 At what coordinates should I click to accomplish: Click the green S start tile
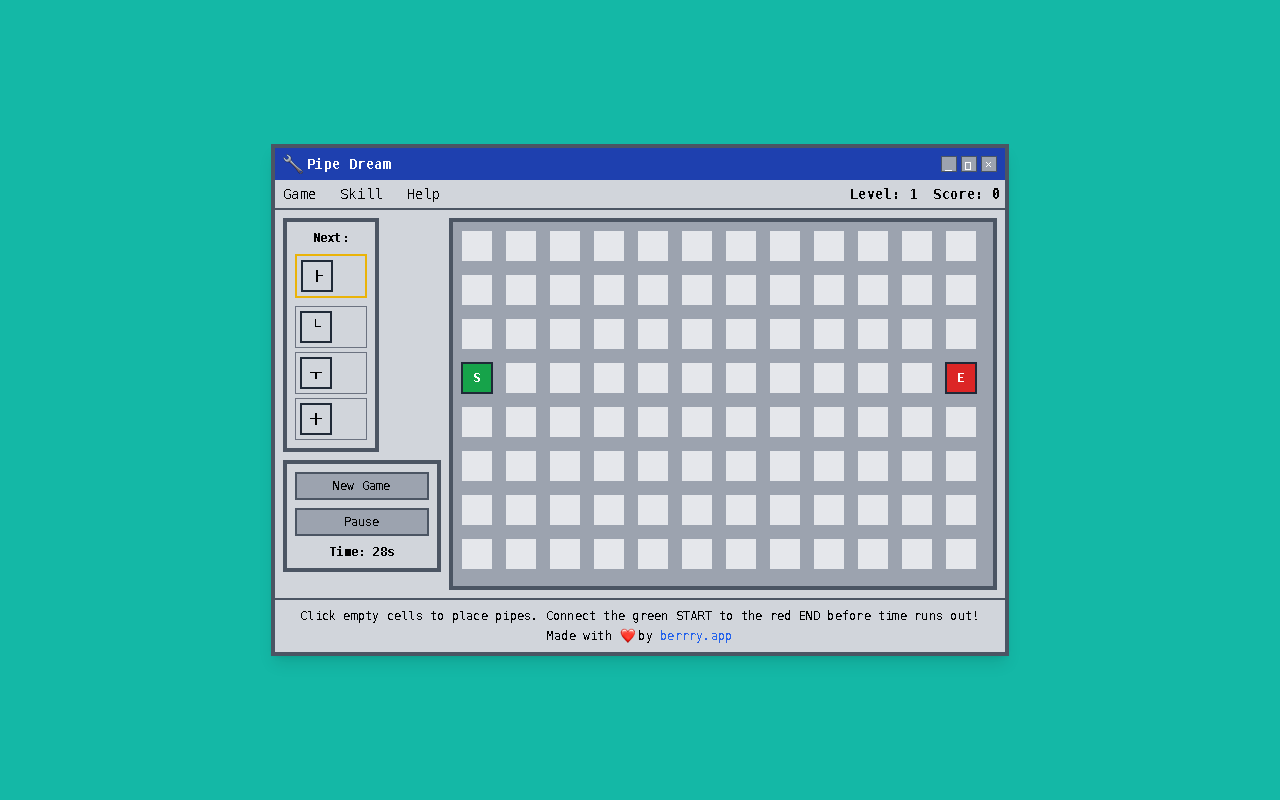(476, 377)
